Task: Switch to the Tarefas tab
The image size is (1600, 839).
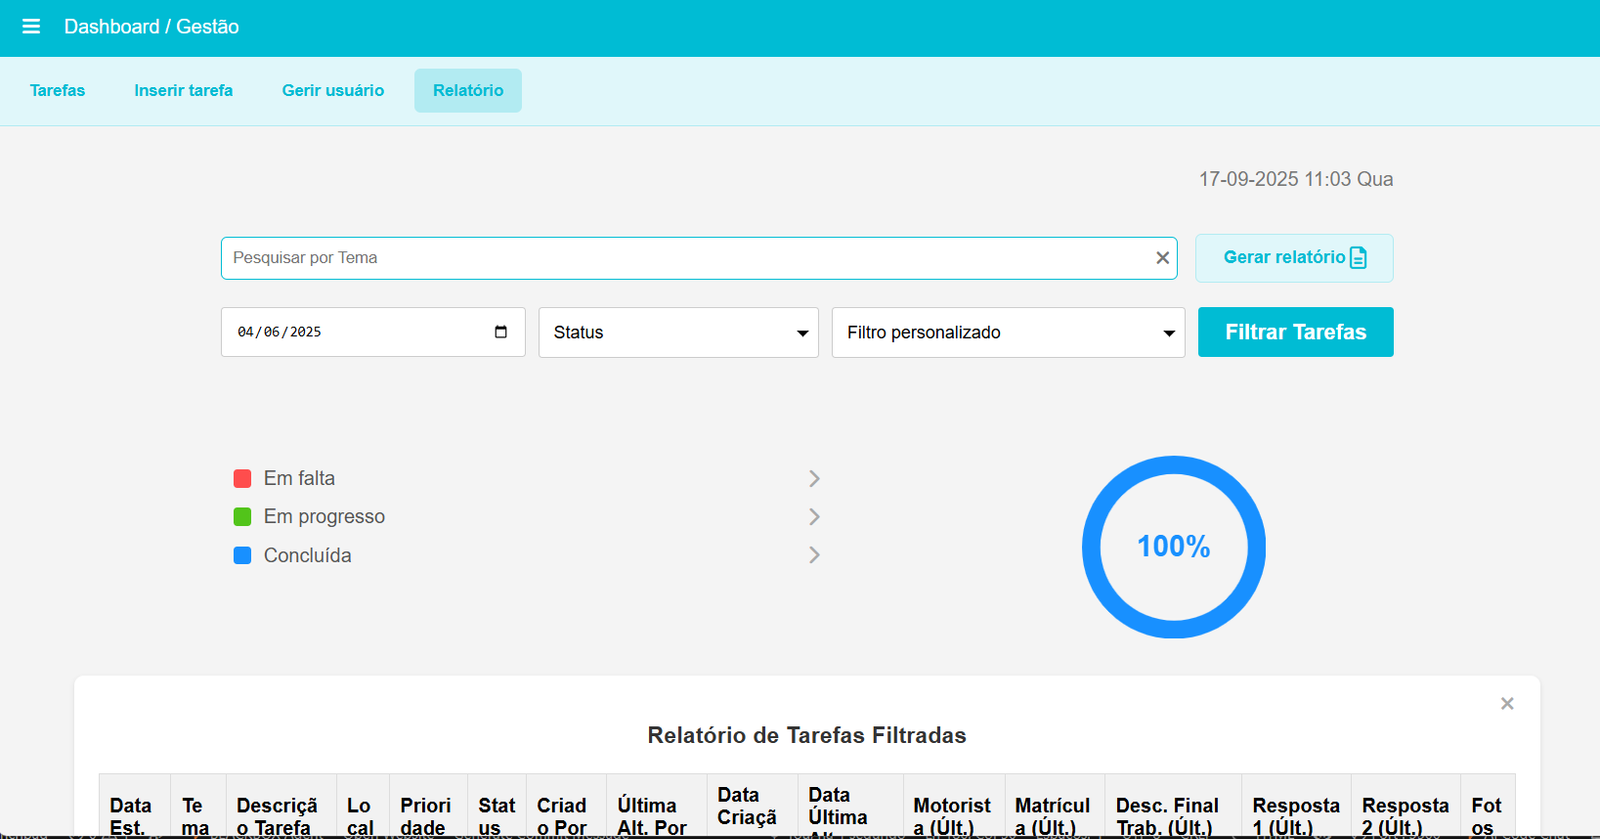Action: click(x=58, y=91)
